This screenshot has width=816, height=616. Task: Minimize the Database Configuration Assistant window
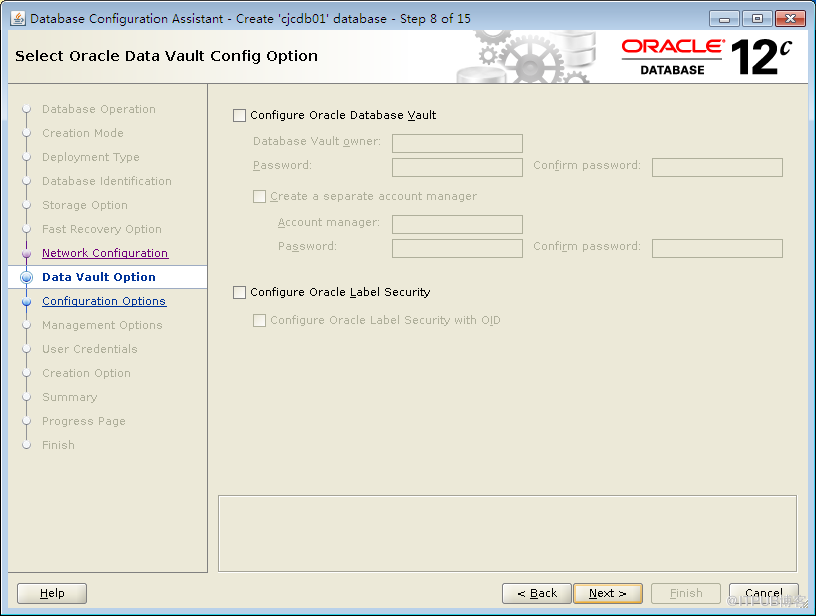[724, 19]
